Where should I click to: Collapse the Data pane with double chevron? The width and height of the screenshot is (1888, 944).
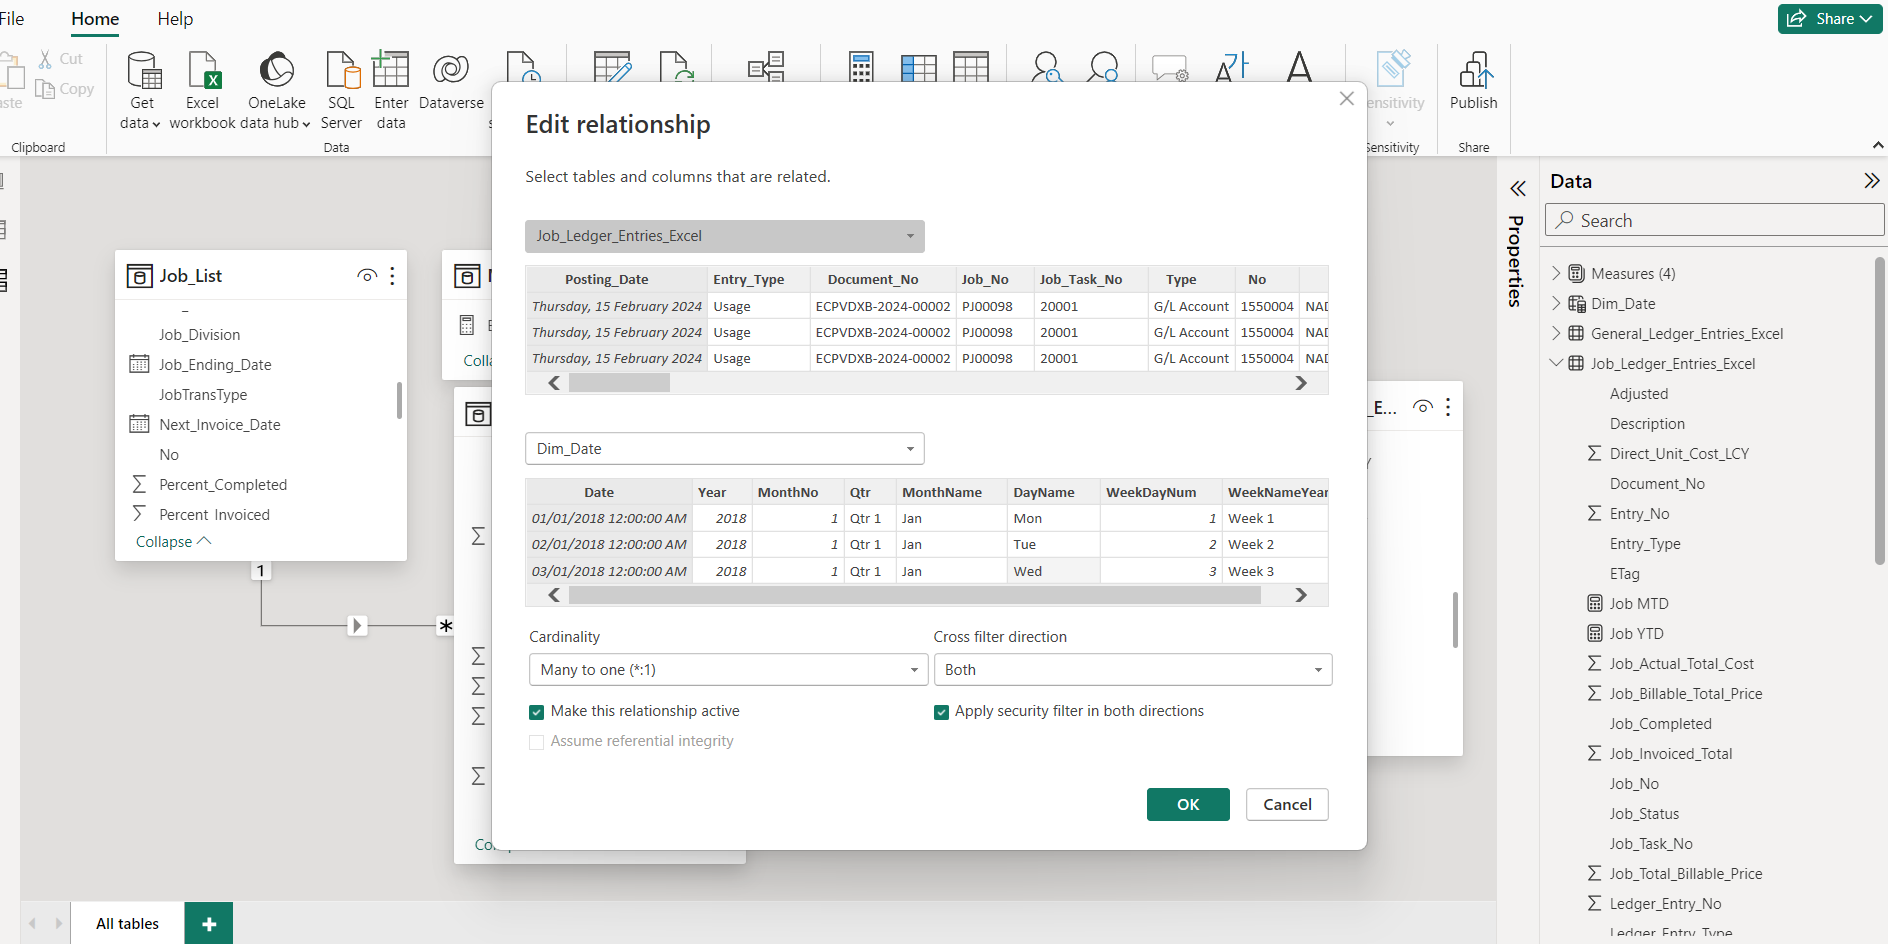click(1871, 181)
